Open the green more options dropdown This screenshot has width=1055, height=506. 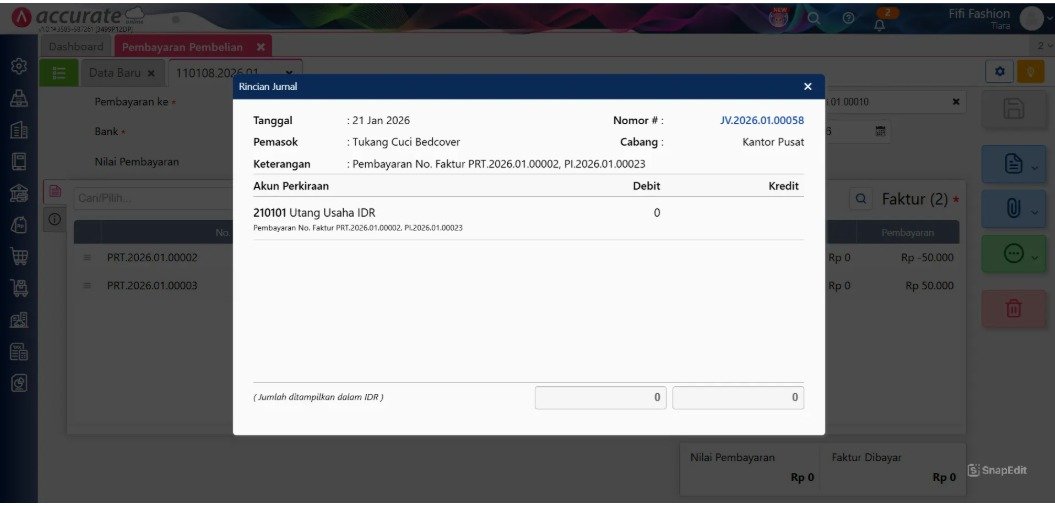click(x=1013, y=254)
